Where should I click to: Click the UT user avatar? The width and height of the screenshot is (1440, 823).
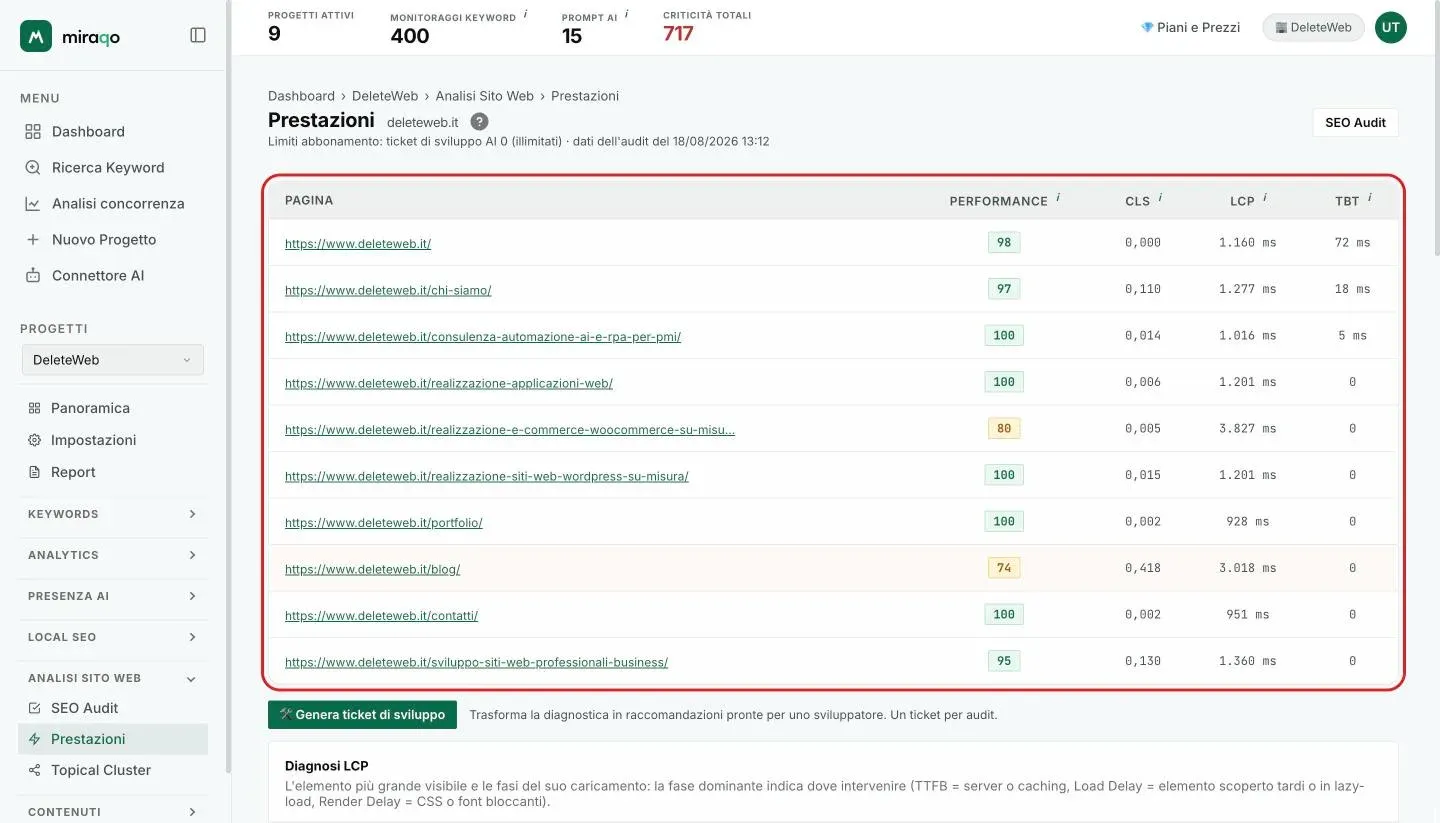(x=1390, y=28)
